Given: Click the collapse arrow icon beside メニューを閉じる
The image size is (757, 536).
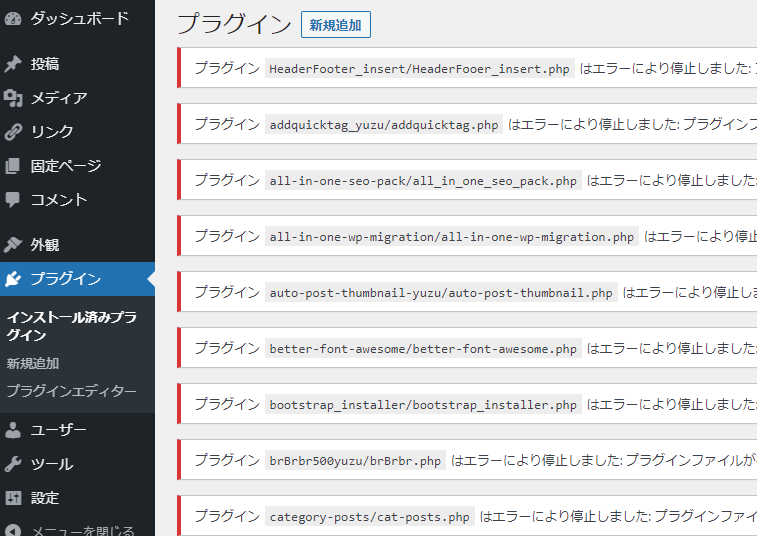Looking at the screenshot, I should [x=13, y=530].
